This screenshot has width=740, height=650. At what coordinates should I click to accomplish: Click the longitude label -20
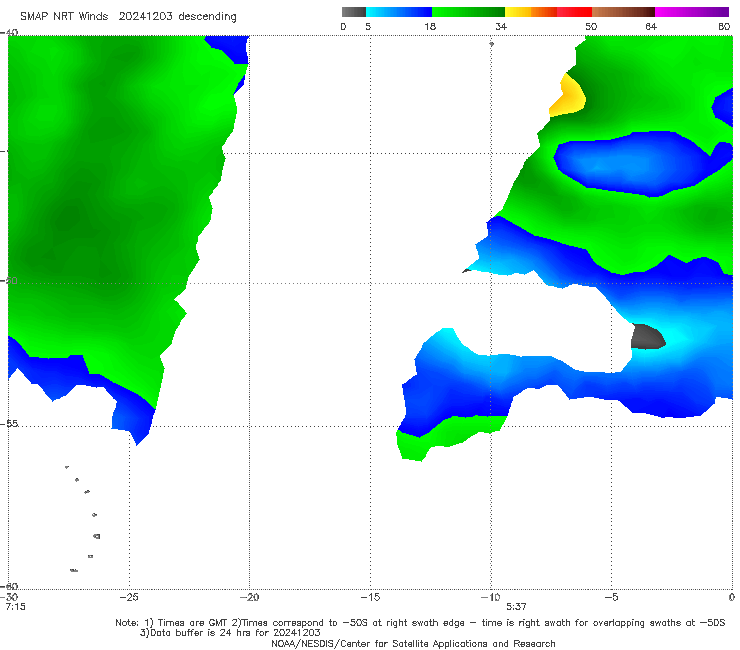tap(249, 597)
